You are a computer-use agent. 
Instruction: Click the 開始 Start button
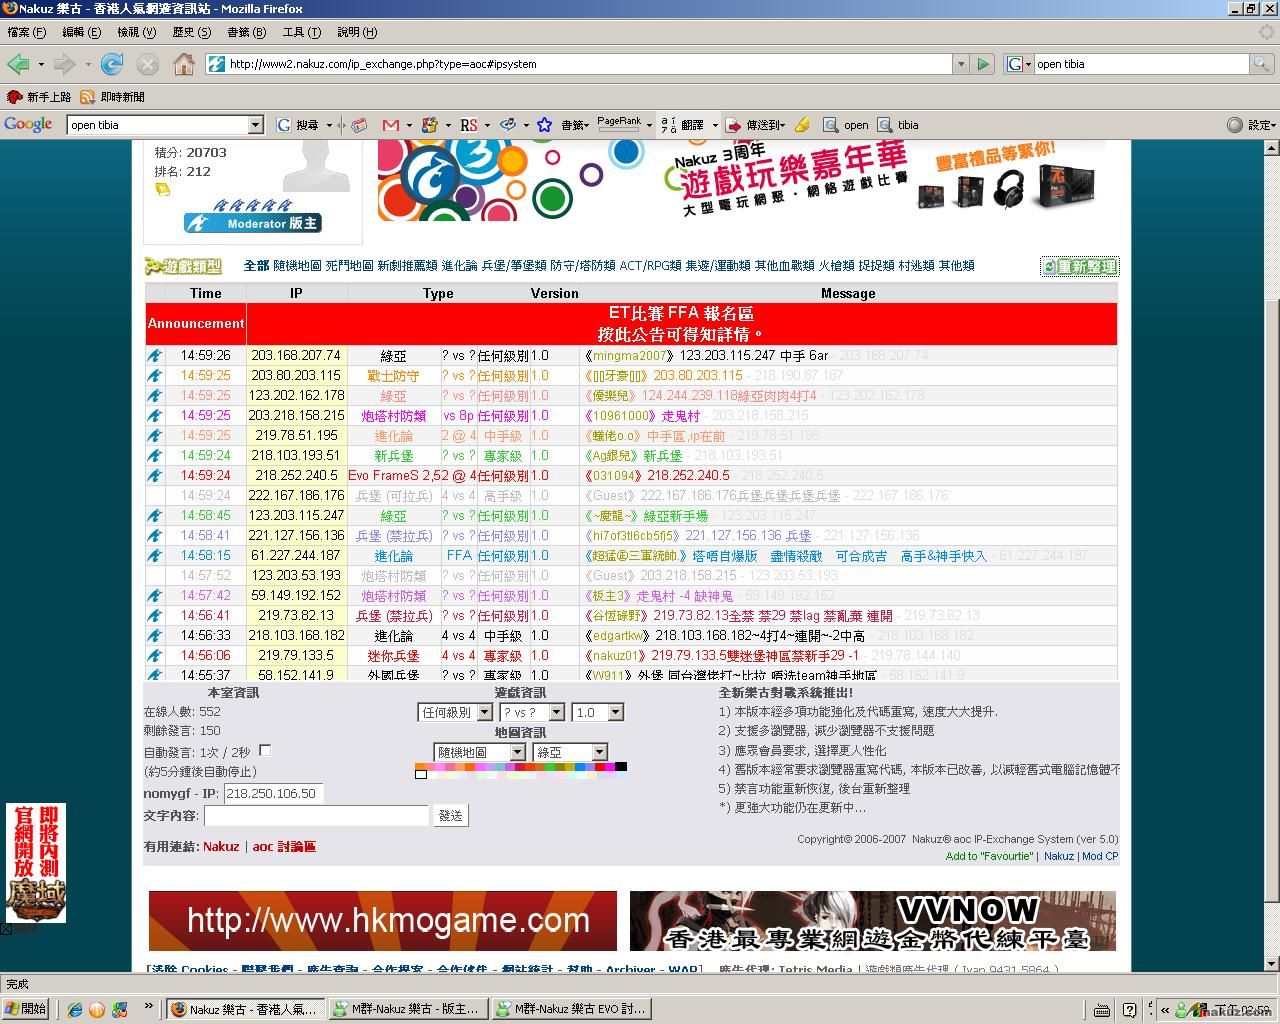coord(26,1009)
